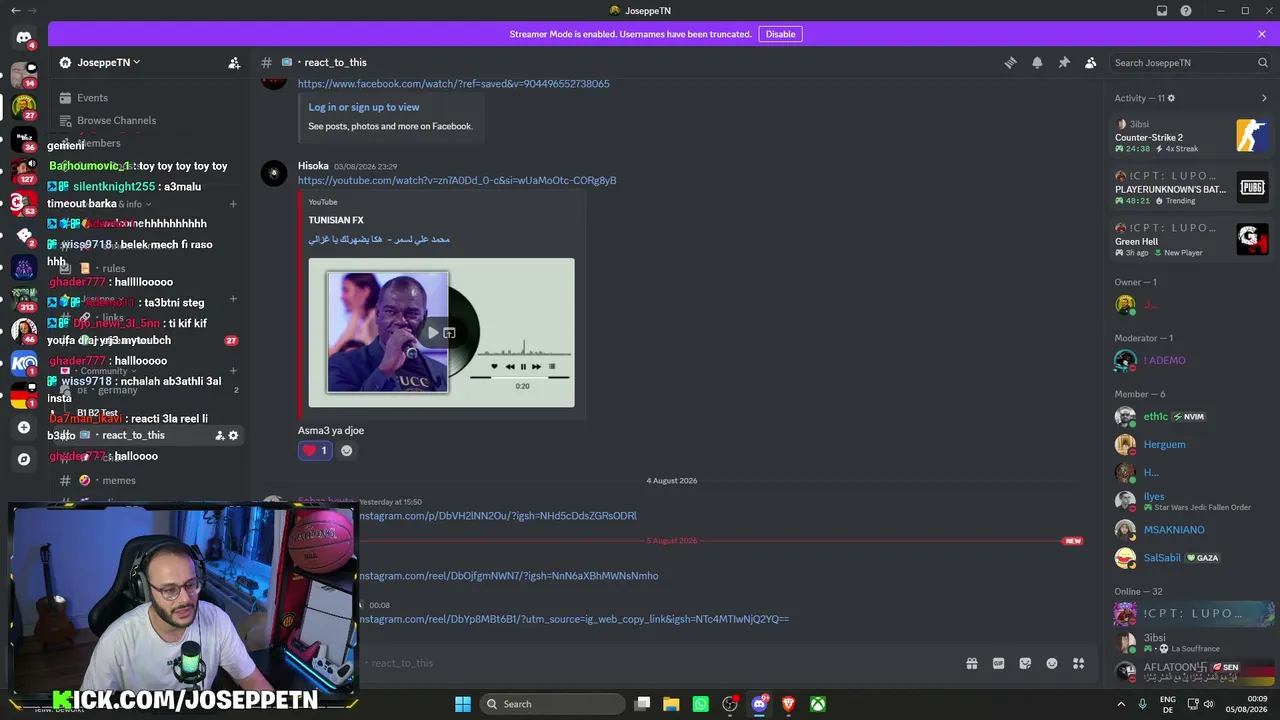The width and height of the screenshot is (1280, 720).
Task: Open emoji picker in message bar
Action: tap(1052, 663)
